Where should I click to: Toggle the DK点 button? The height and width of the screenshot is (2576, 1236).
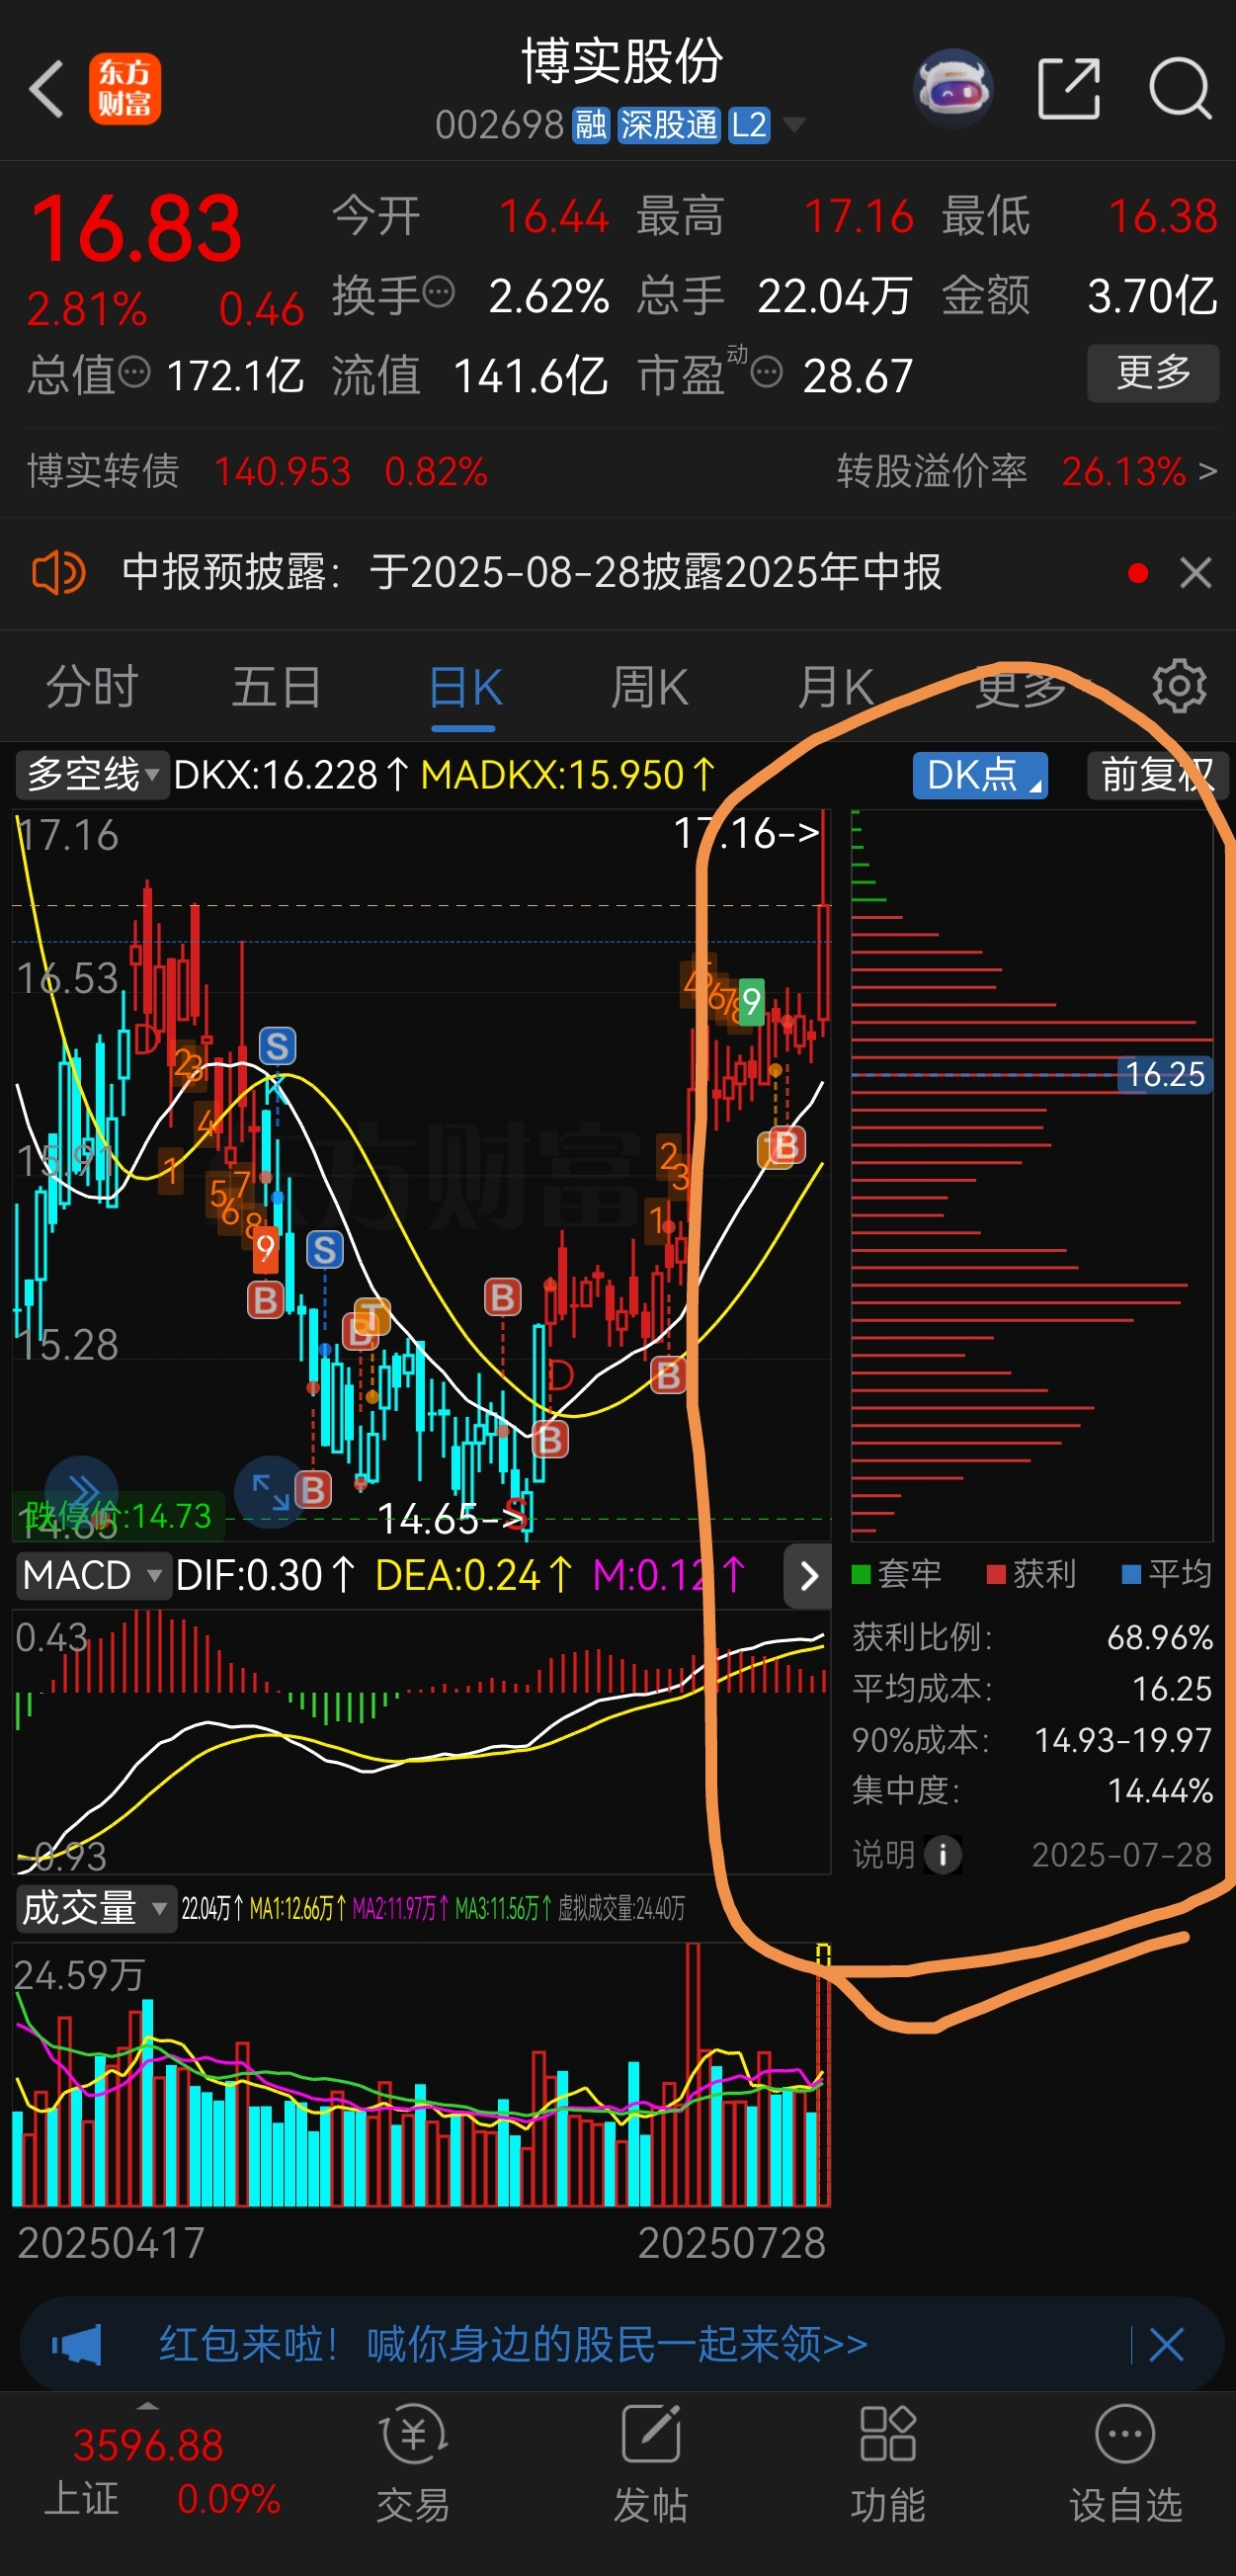980,775
